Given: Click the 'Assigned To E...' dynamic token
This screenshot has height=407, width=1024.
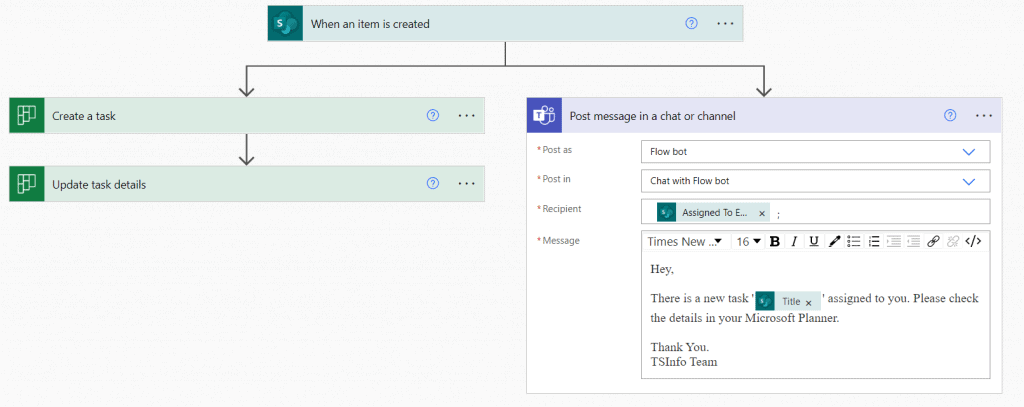Looking at the screenshot, I should 714,213.
